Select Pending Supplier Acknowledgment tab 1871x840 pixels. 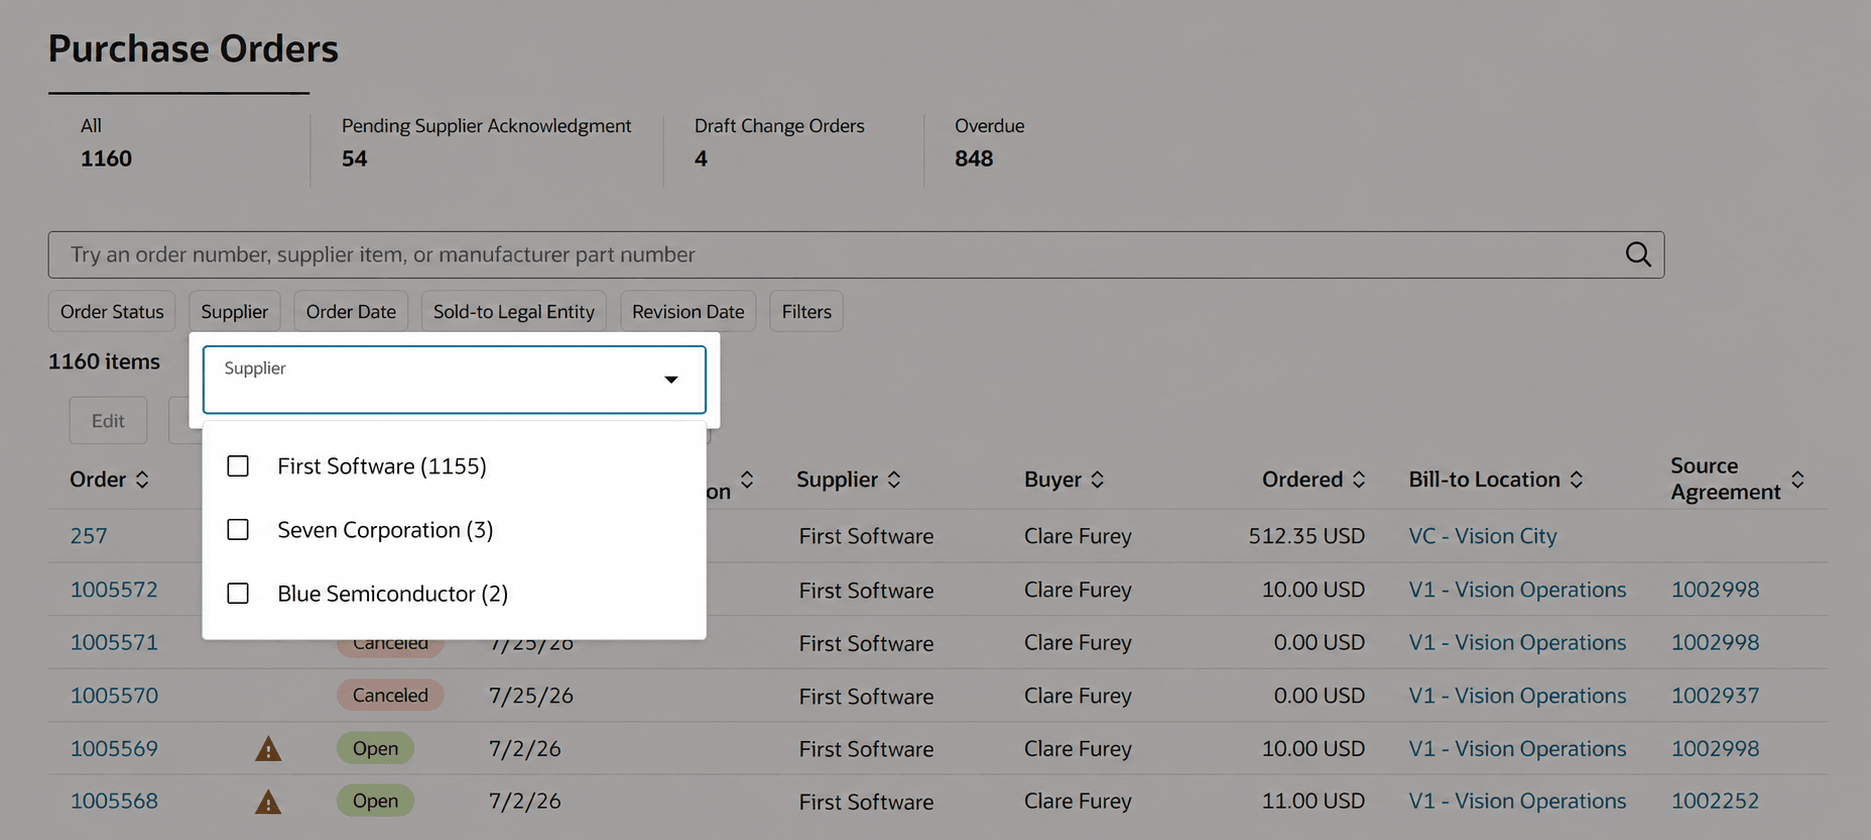click(x=486, y=143)
